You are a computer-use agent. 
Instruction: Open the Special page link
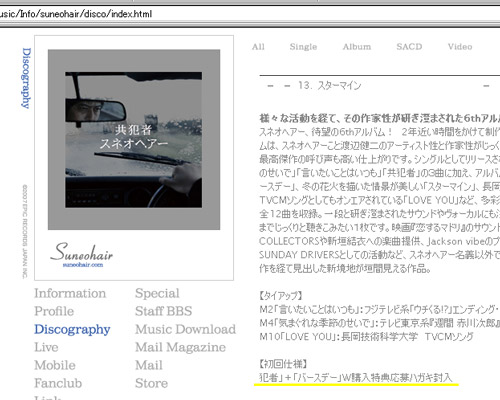click(157, 294)
